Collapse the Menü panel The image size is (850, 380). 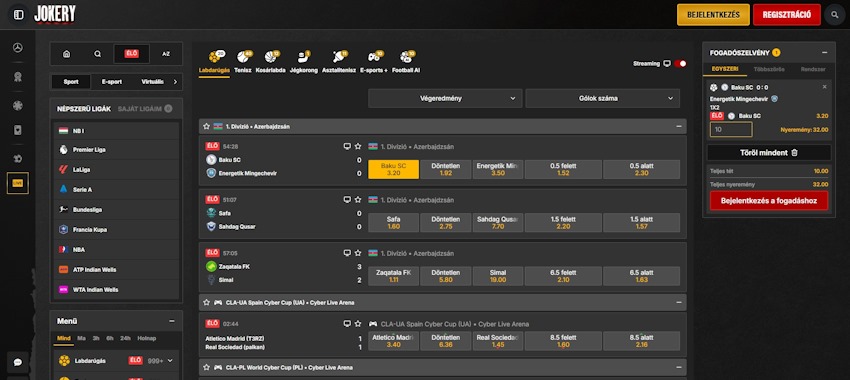pos(172,321)
